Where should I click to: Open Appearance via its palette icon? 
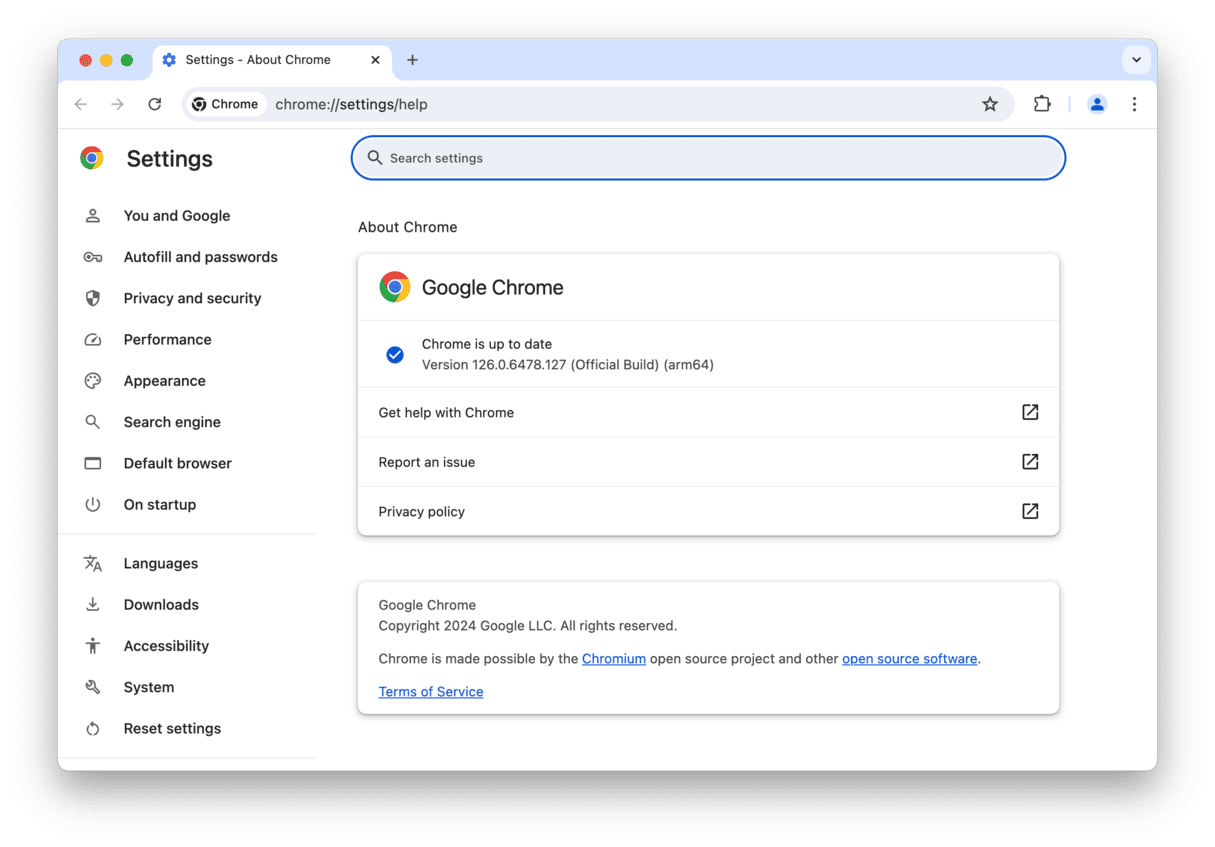point(92,380)
